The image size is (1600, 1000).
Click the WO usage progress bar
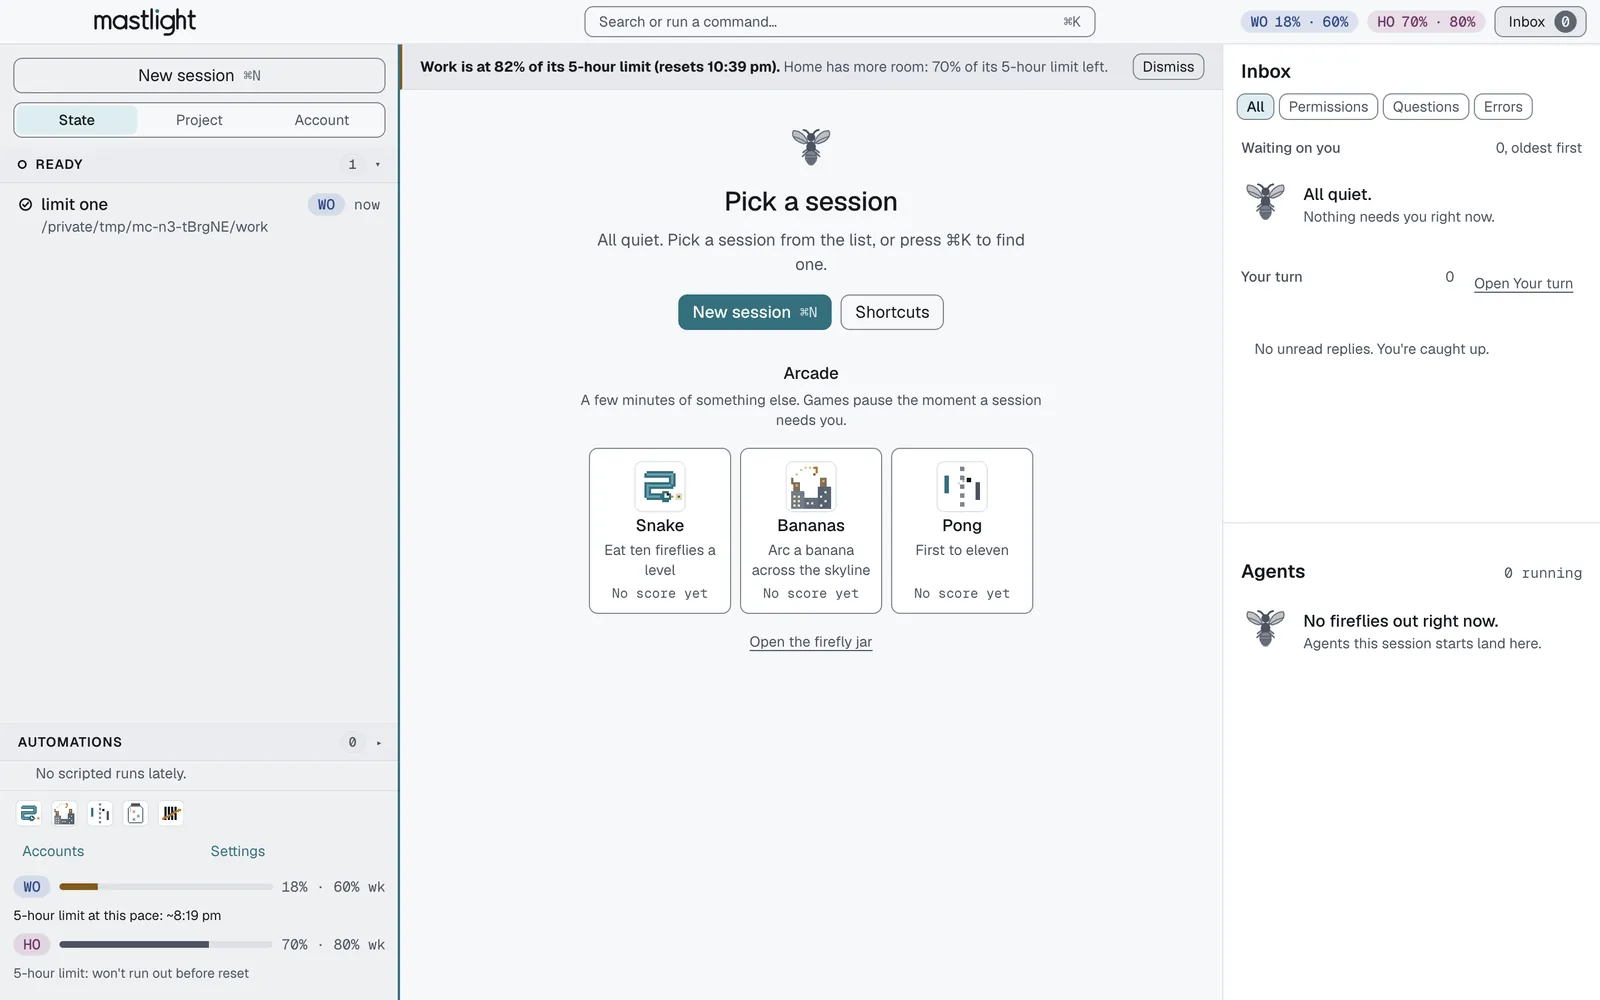[x=166, y=887]
